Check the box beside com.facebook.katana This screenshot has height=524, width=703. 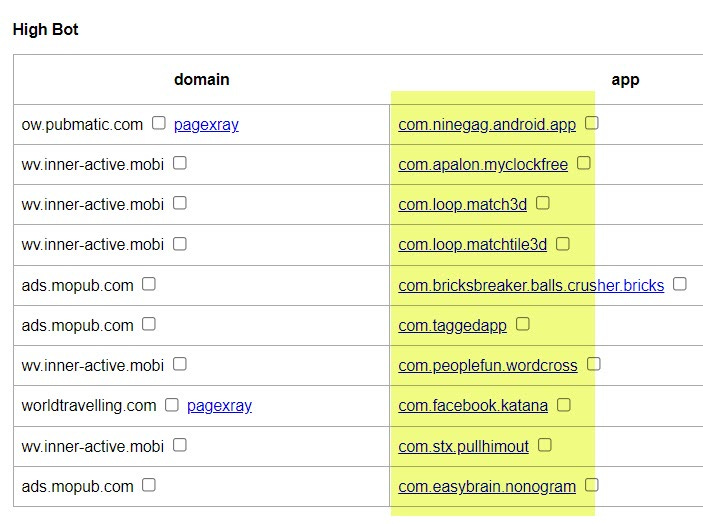[x=564, y=405]
